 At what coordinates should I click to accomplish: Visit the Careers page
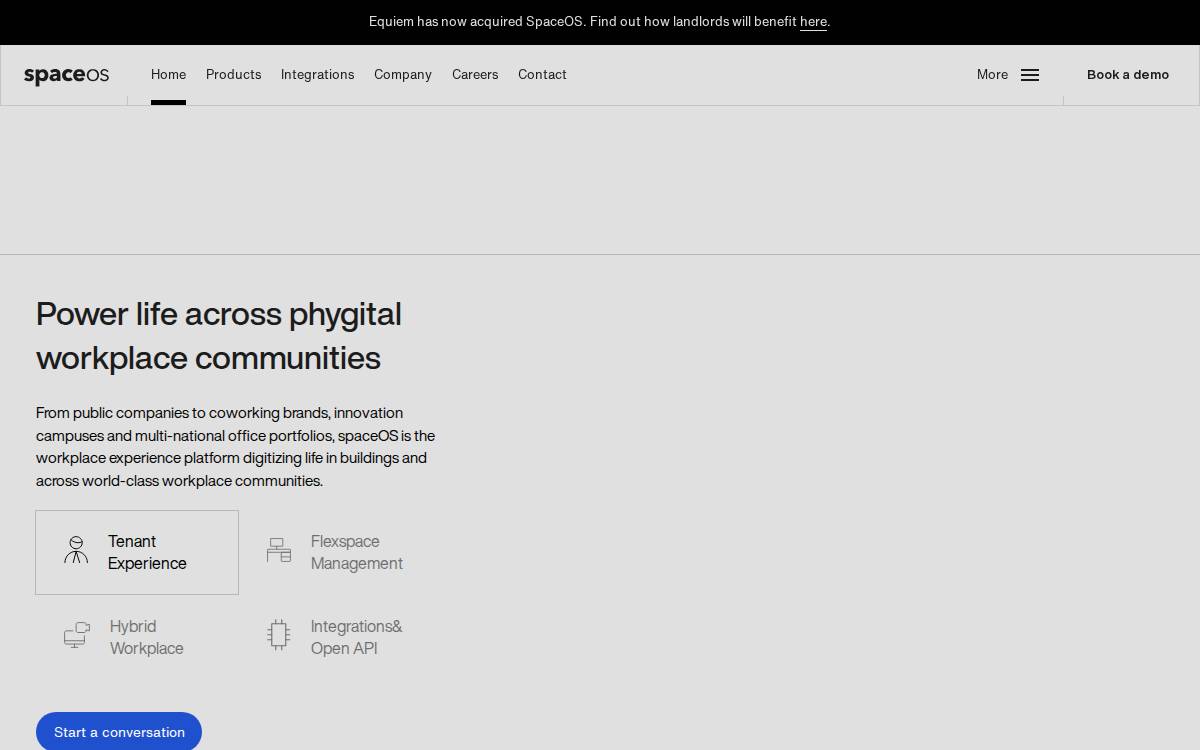475,74
